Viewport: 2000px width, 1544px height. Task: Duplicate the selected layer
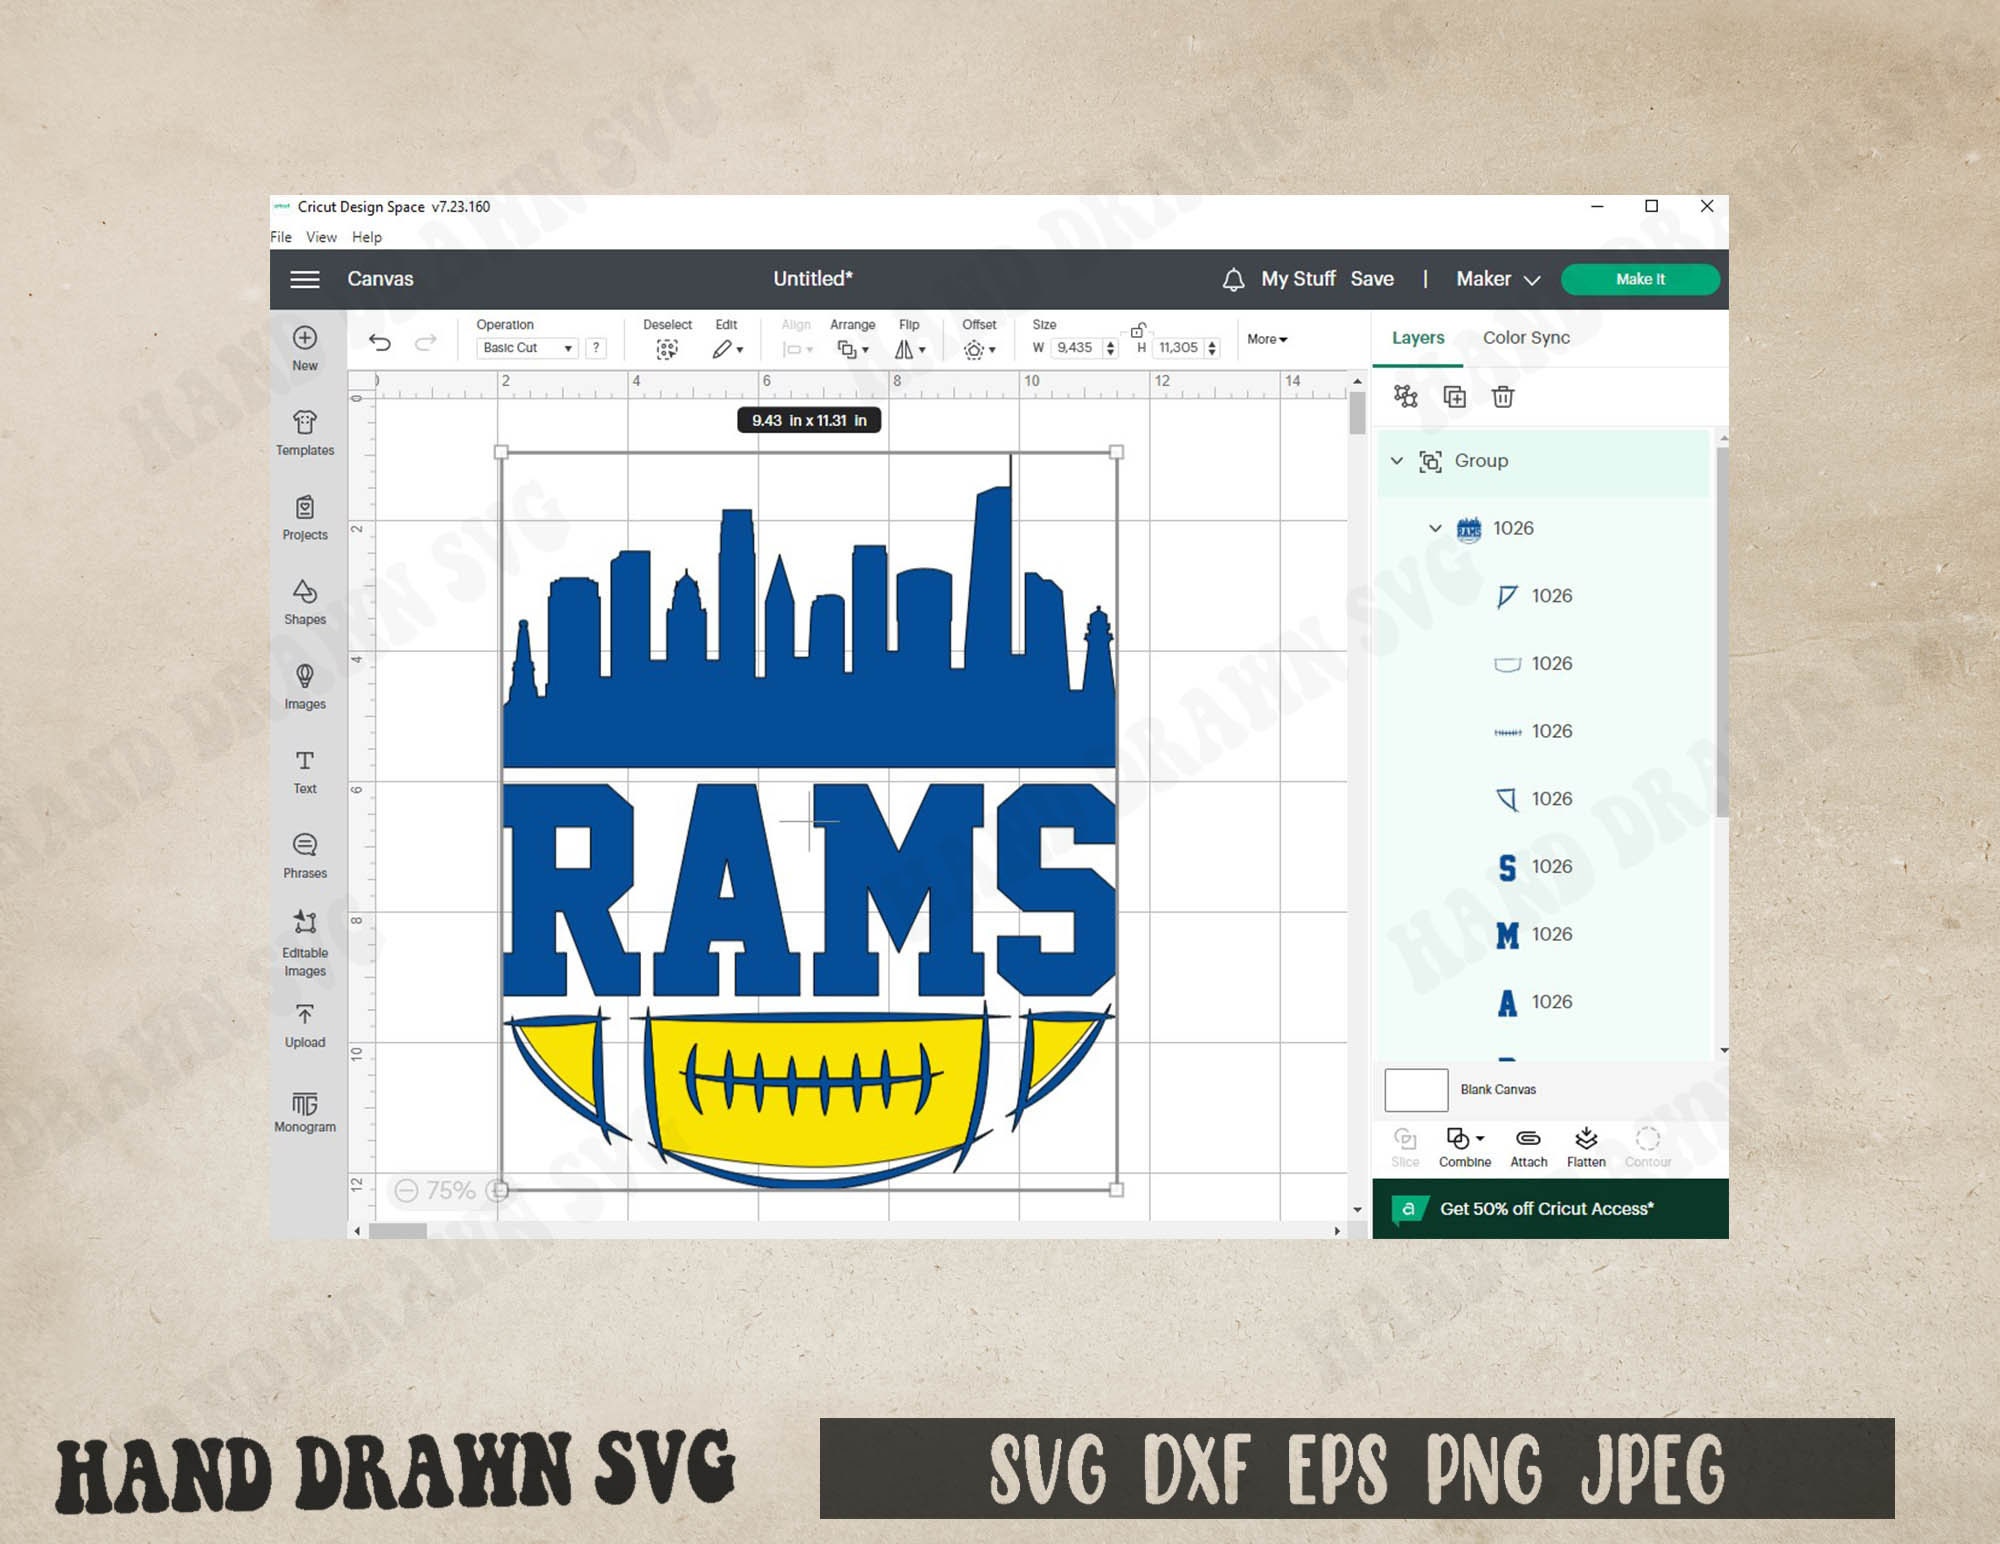(1454, 397)
